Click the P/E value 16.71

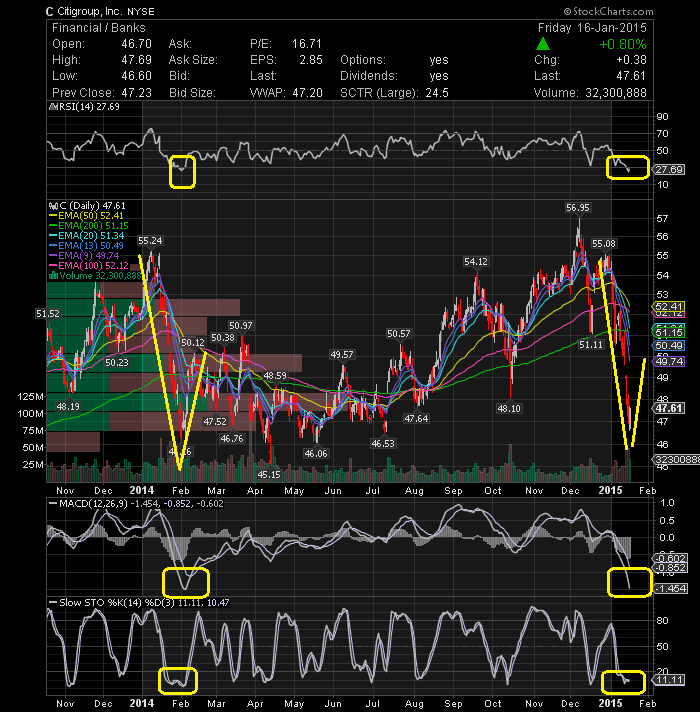pyautogui.click(x=307, y=44)
